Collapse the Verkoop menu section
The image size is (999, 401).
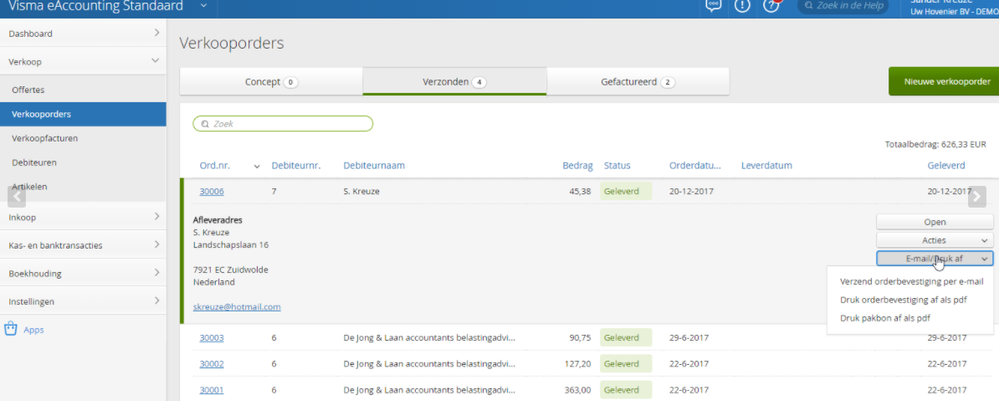pos(83,61)
